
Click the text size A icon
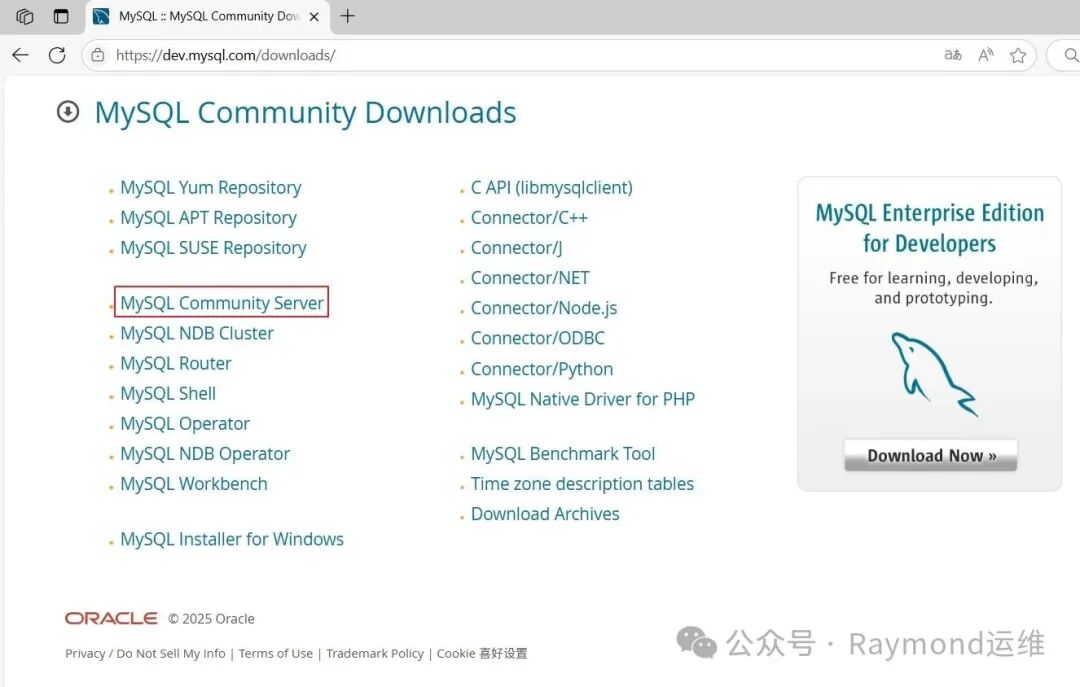coord(986,56)
